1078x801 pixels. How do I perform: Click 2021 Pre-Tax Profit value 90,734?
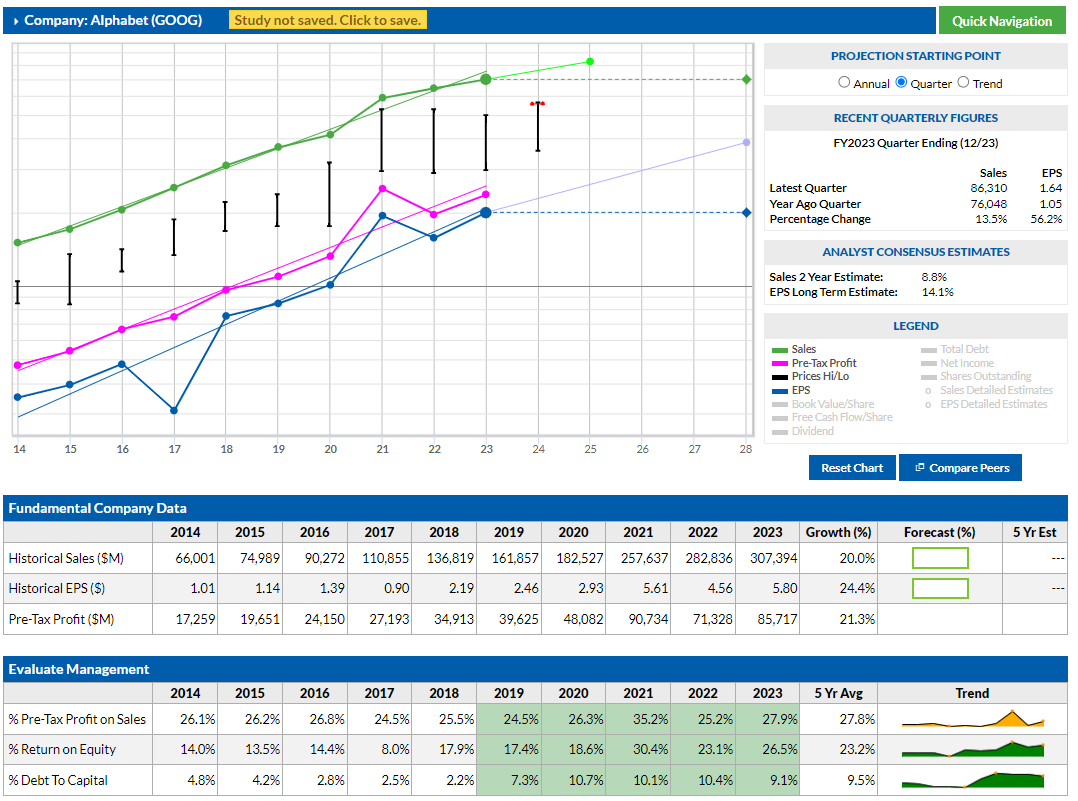648,619
